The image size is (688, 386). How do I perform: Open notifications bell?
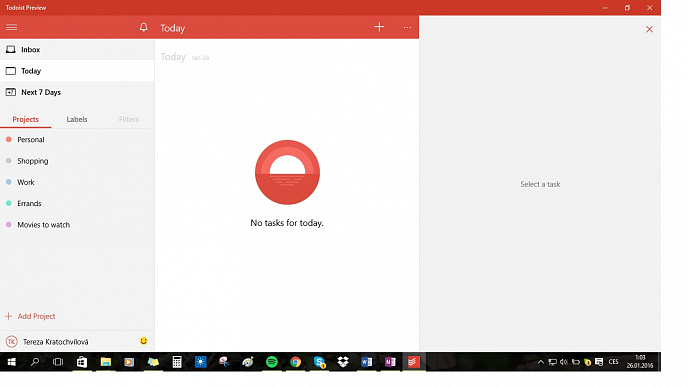143,27
